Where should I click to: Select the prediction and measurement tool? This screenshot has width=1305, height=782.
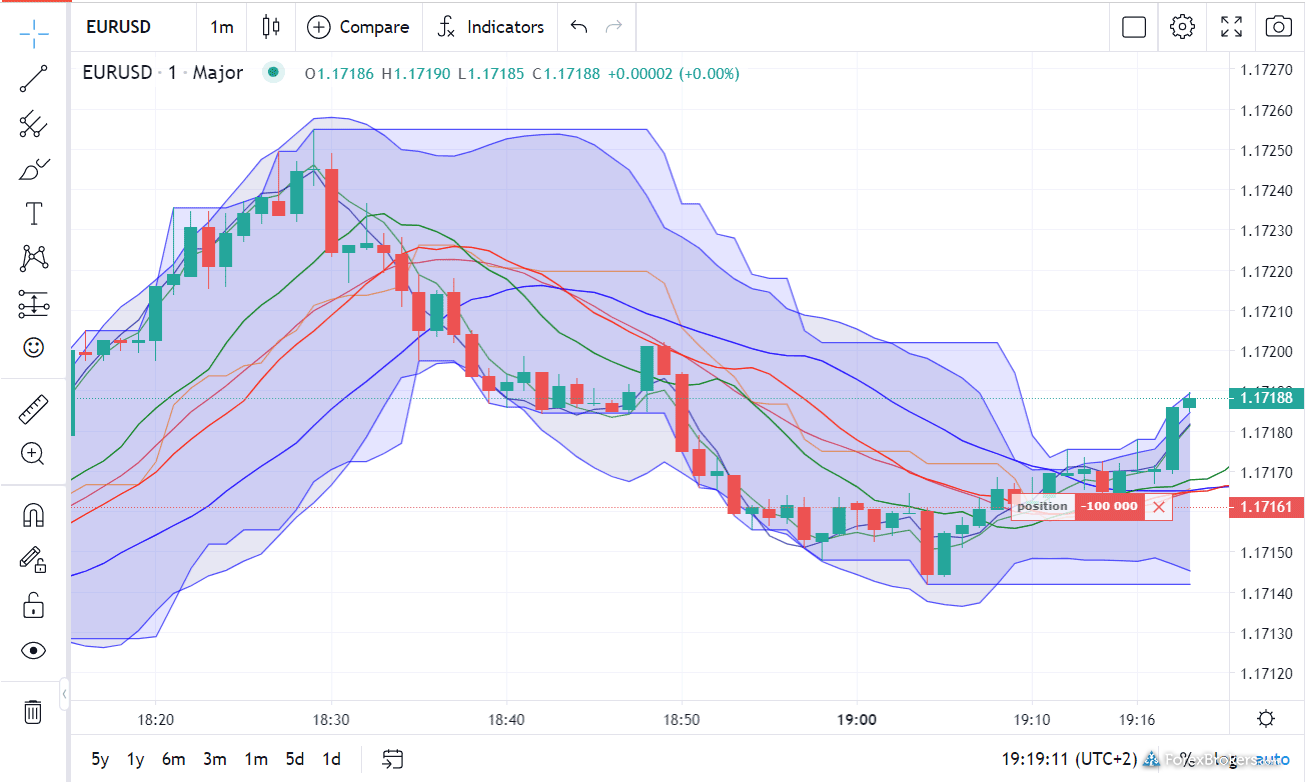[34, 303]
